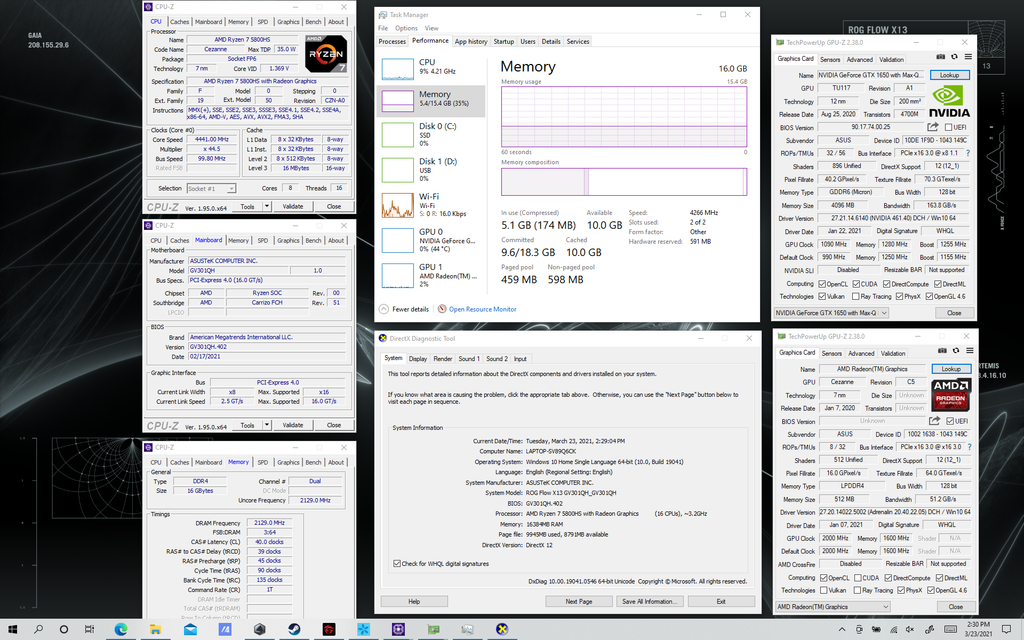This screenshot has height=640, width=1024.
Task: Open the Sensors tab in NVIDIA GPU-Z window
Action: pos(830,59)
